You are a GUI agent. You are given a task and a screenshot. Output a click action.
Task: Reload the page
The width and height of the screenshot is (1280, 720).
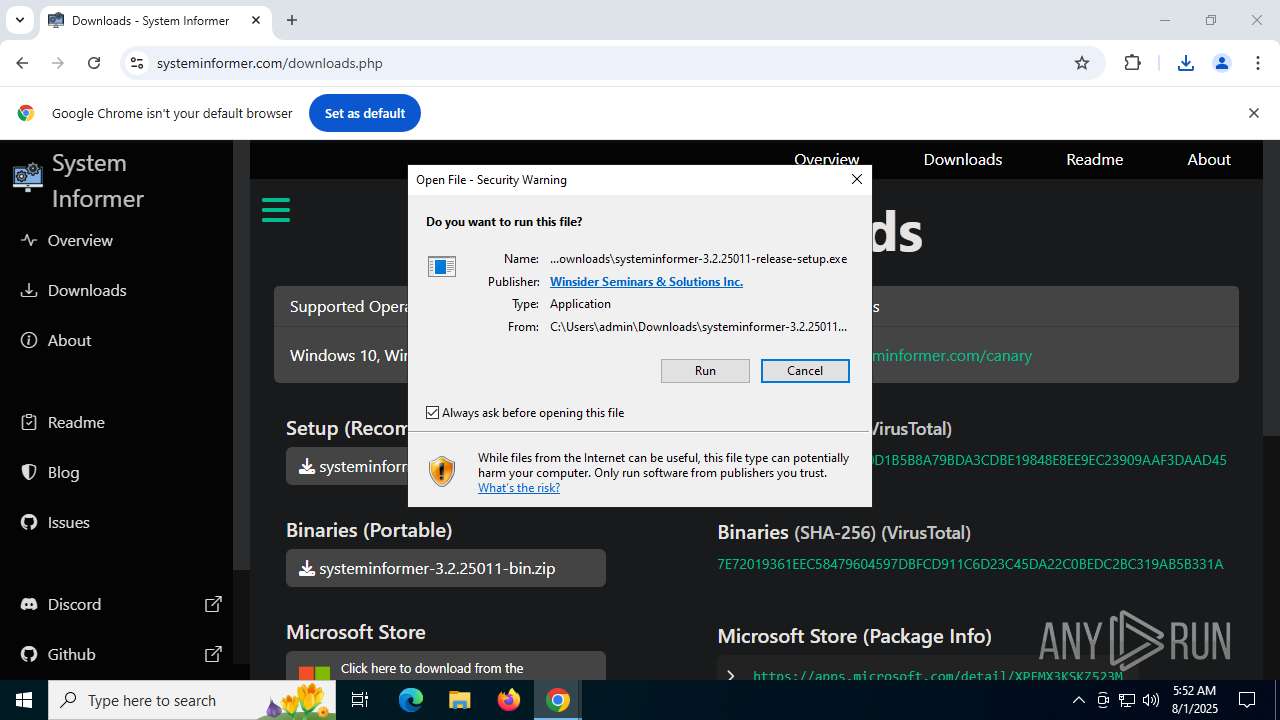click(x=94, y=63)
